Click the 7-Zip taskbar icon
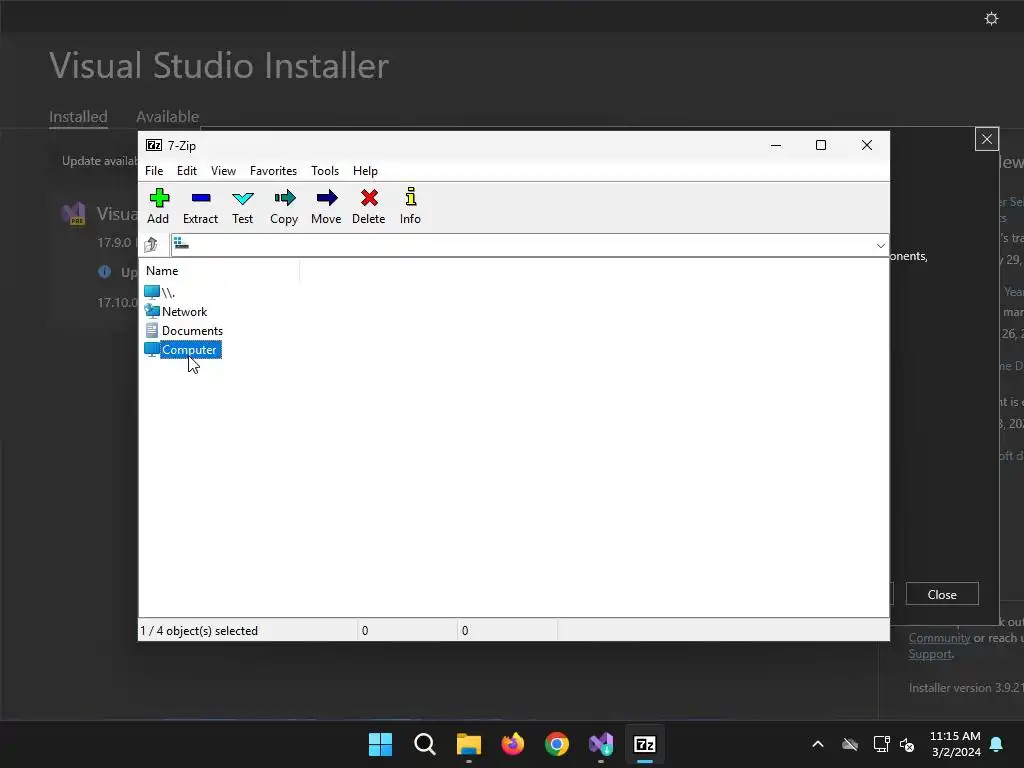The width and height of the screenshot is (1024, 768). point(645,744)
